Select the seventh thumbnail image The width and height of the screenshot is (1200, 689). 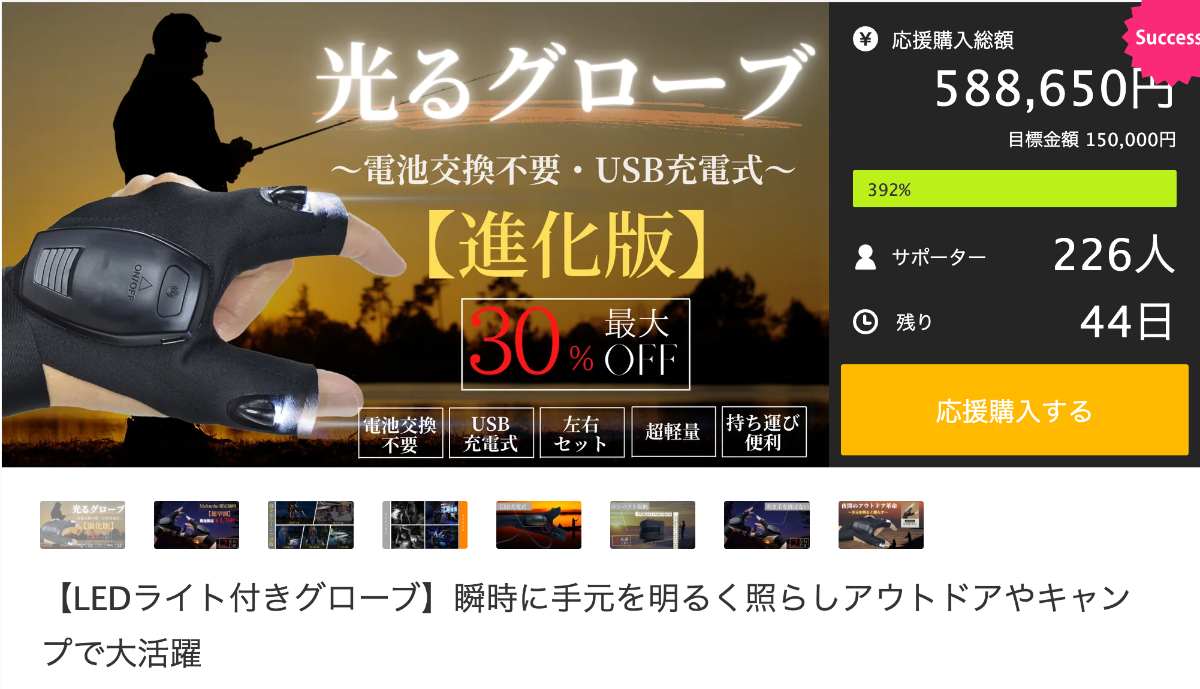[766, 525]
